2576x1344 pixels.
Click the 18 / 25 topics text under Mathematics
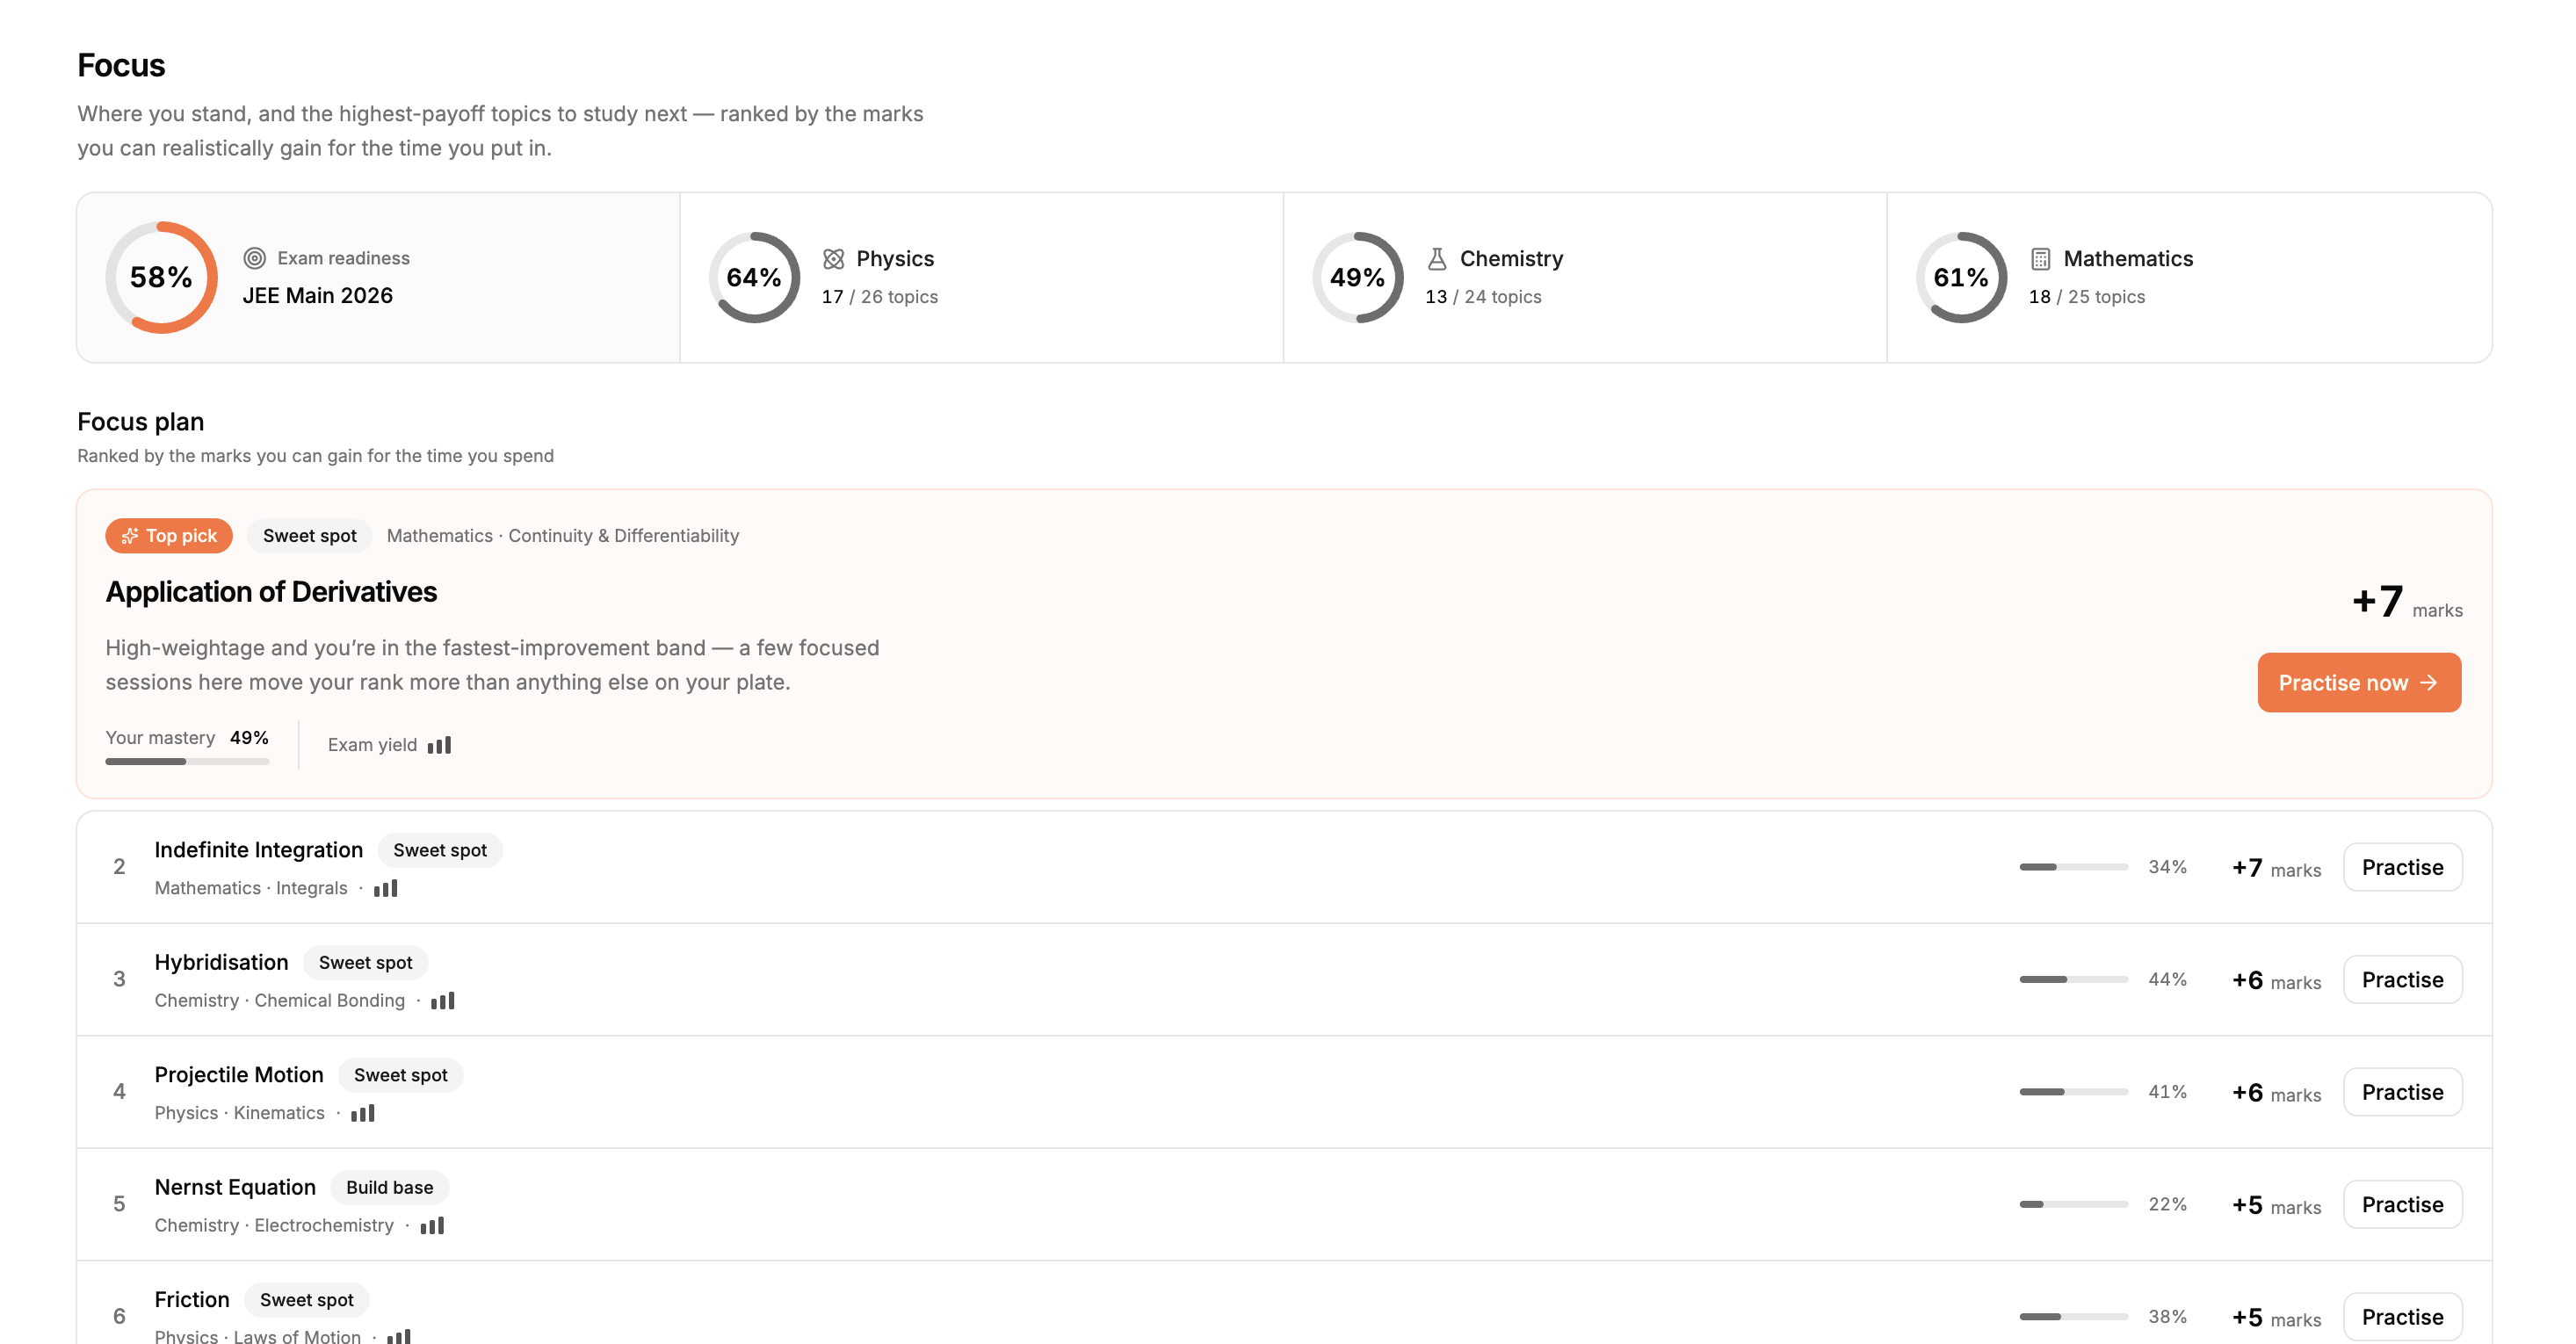(x=2087, y=297)
